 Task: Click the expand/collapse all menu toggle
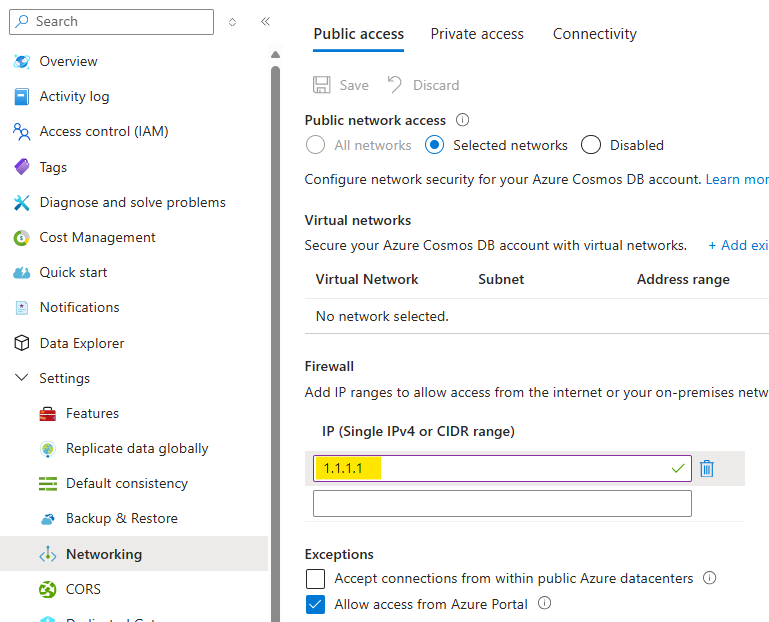(x=232, y=22)
